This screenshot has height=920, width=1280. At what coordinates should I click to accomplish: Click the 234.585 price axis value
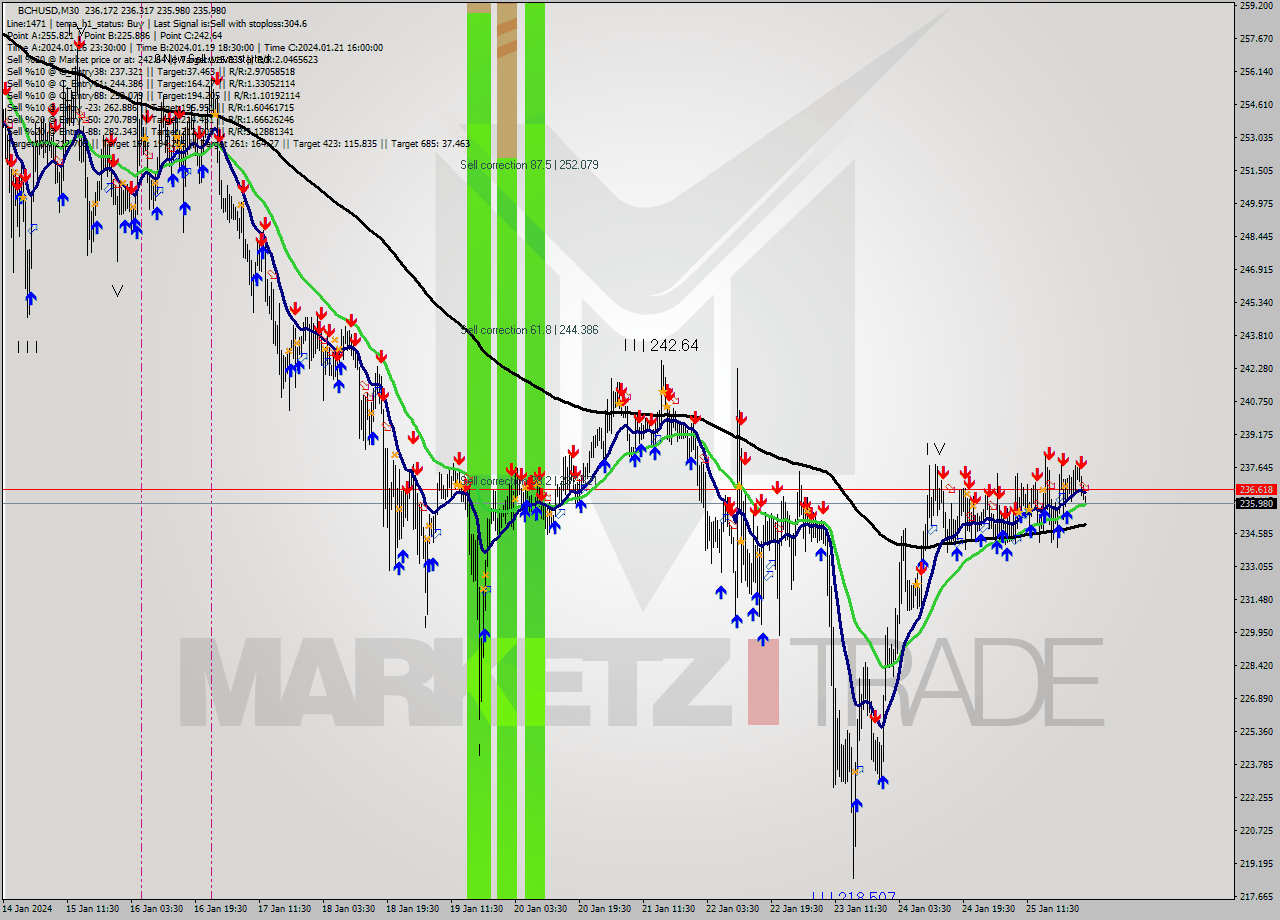(1256, 533)
